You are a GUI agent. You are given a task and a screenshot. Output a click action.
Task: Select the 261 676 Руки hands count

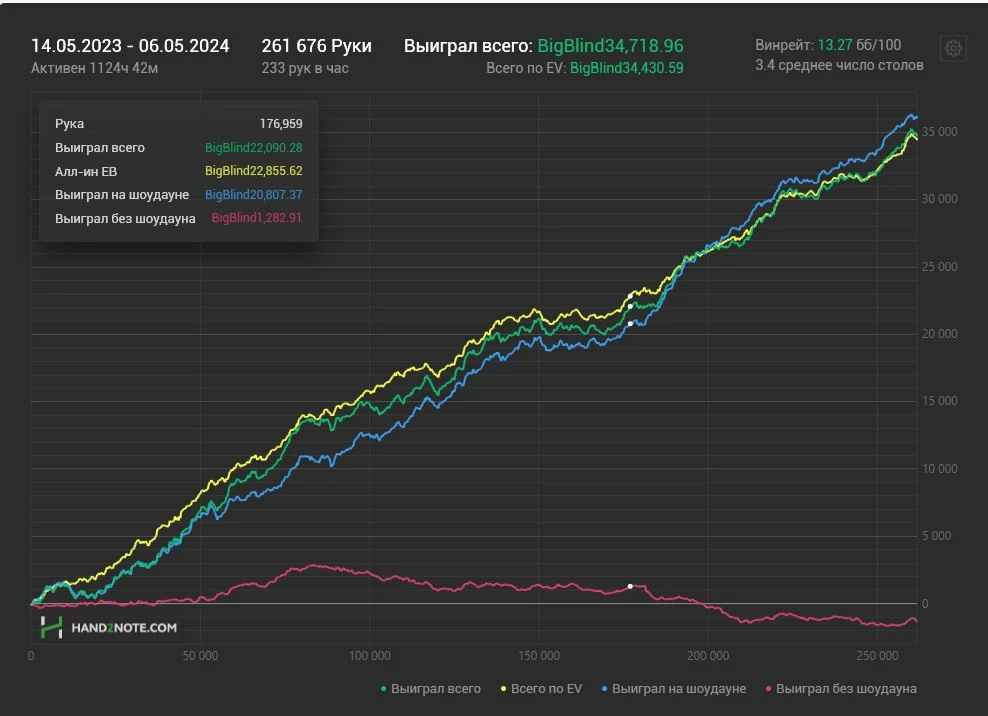click(x=316, y=46)
